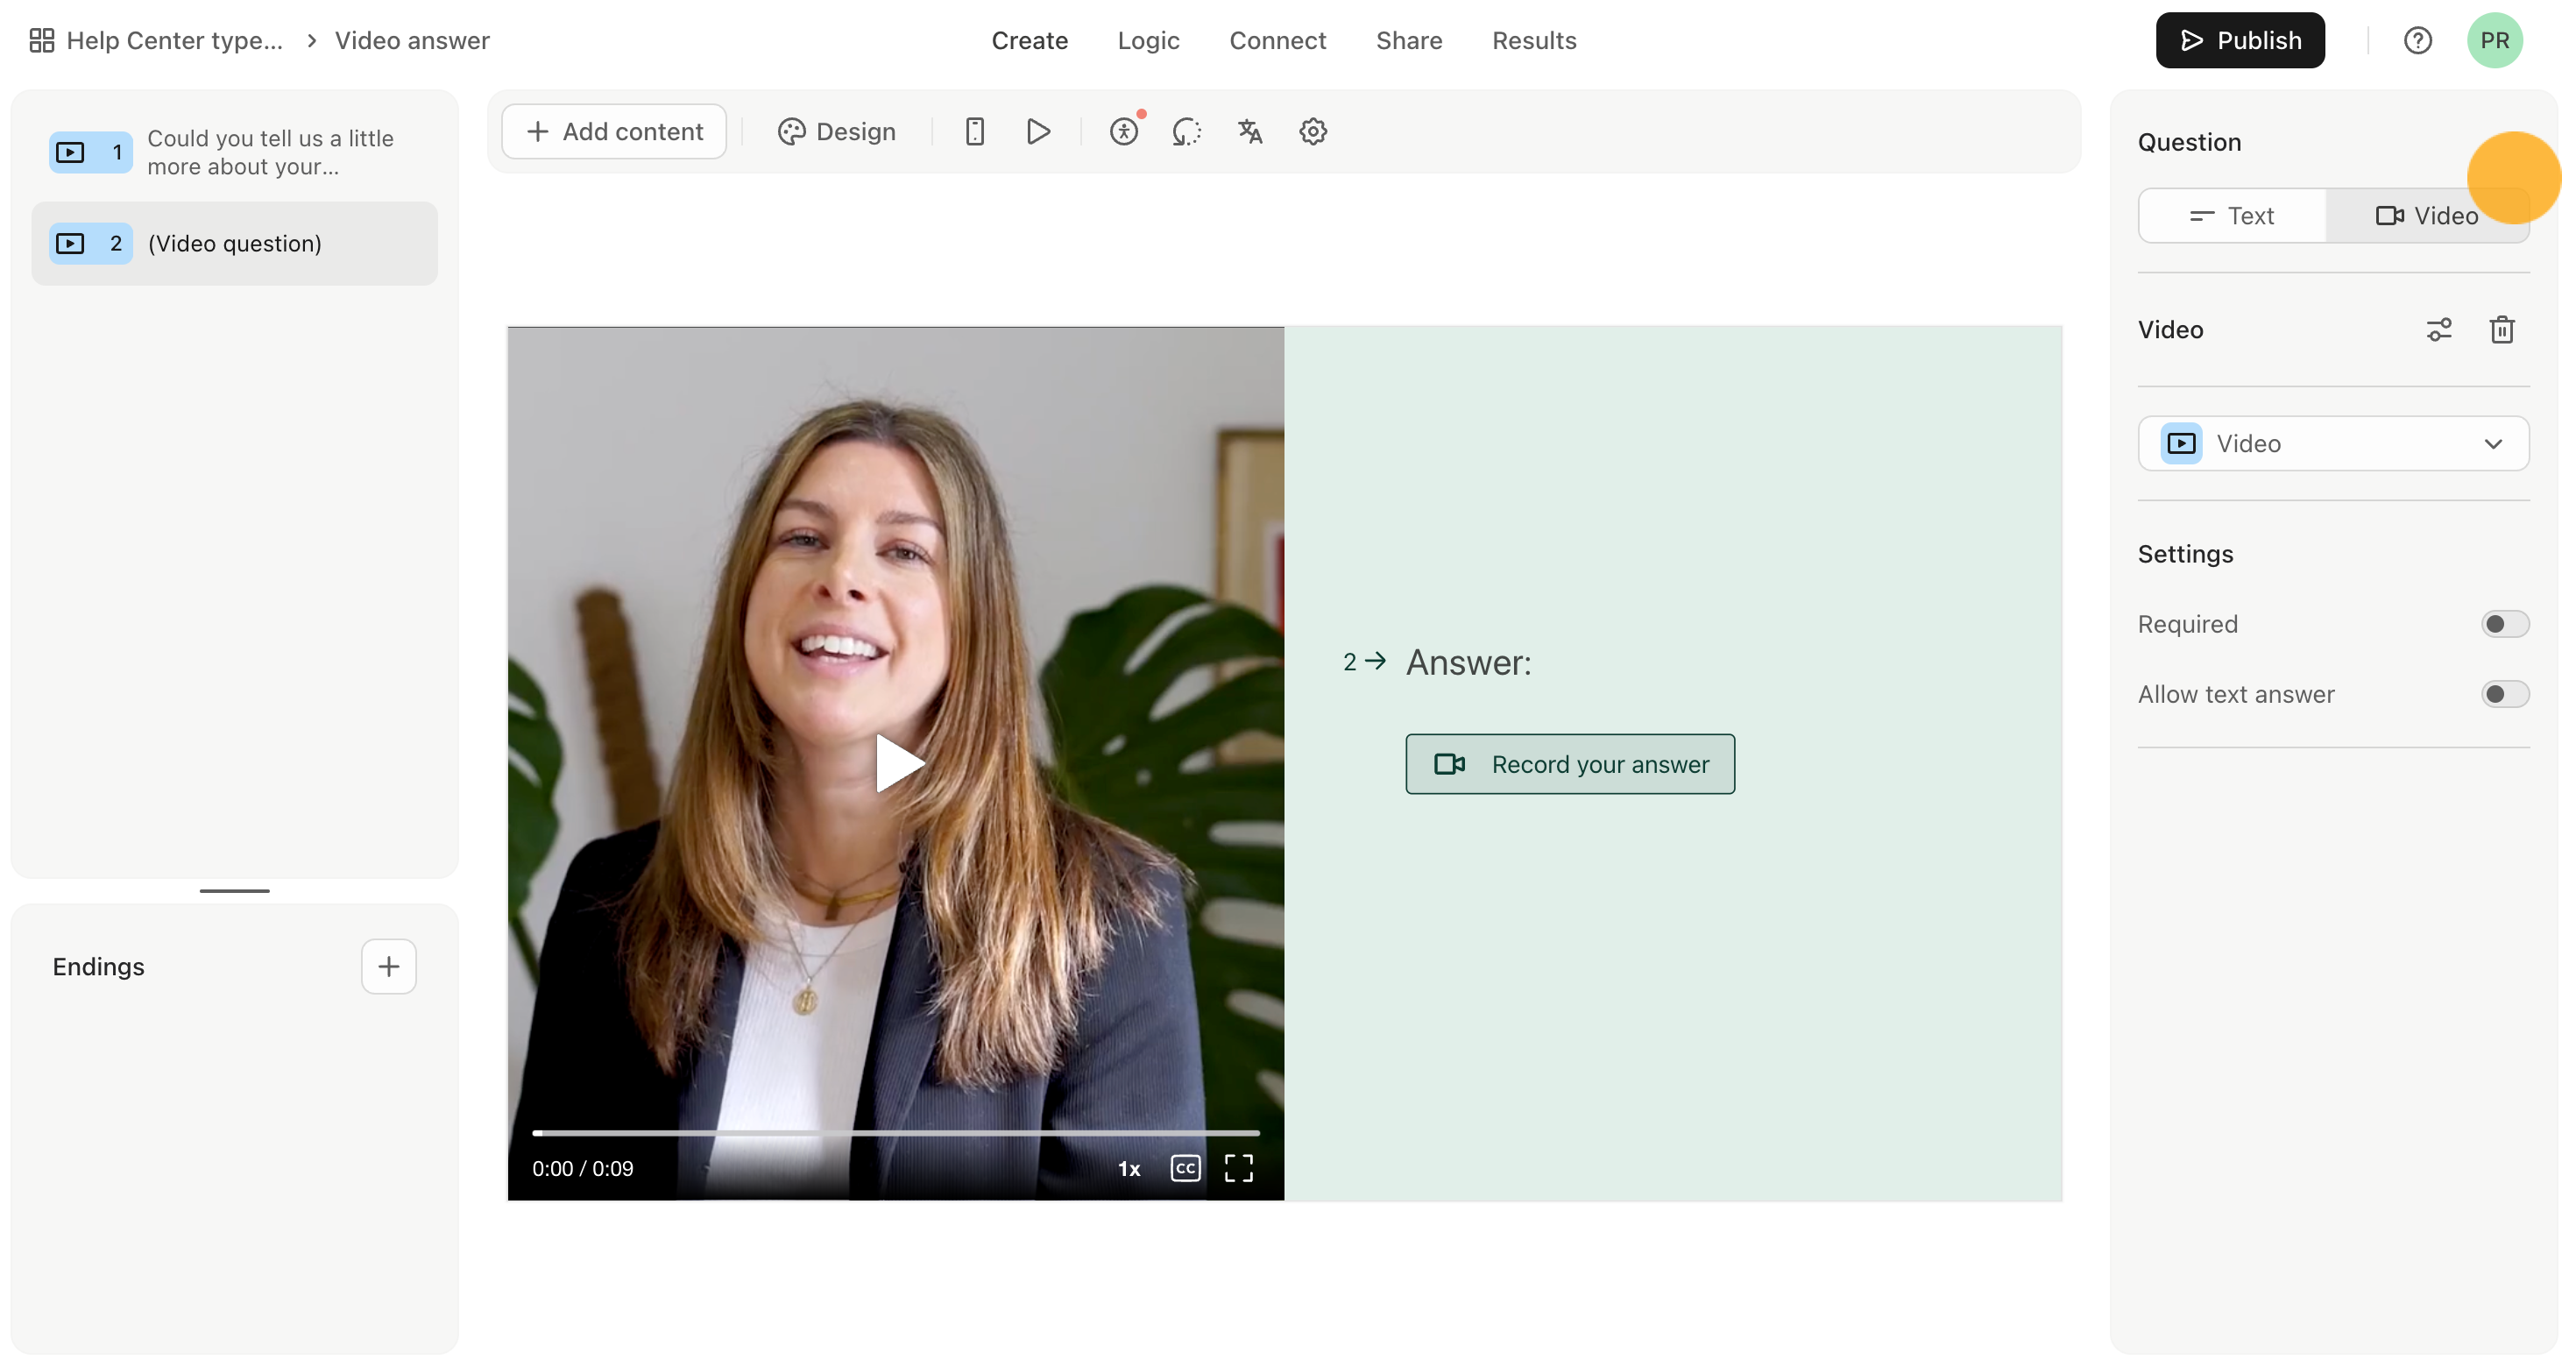2576x1367 pixels.
Task: Switch to the Logic tab
Action: click(x=1148, y=40)
